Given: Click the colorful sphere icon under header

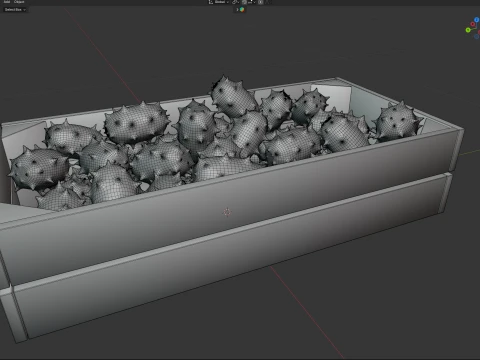Looking at the screenshot, I should [242, 10].
